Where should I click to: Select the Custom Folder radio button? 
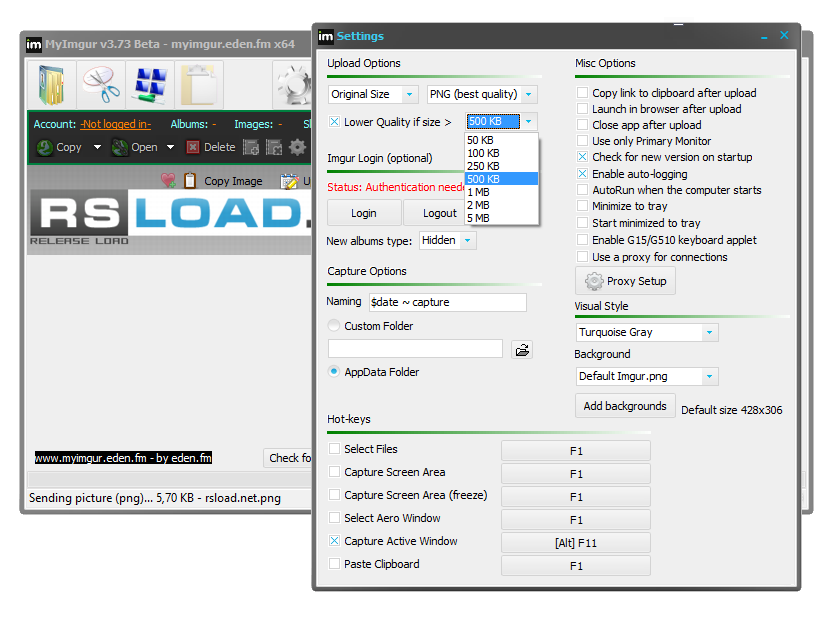pyautogui.click(x=333, y=326)
